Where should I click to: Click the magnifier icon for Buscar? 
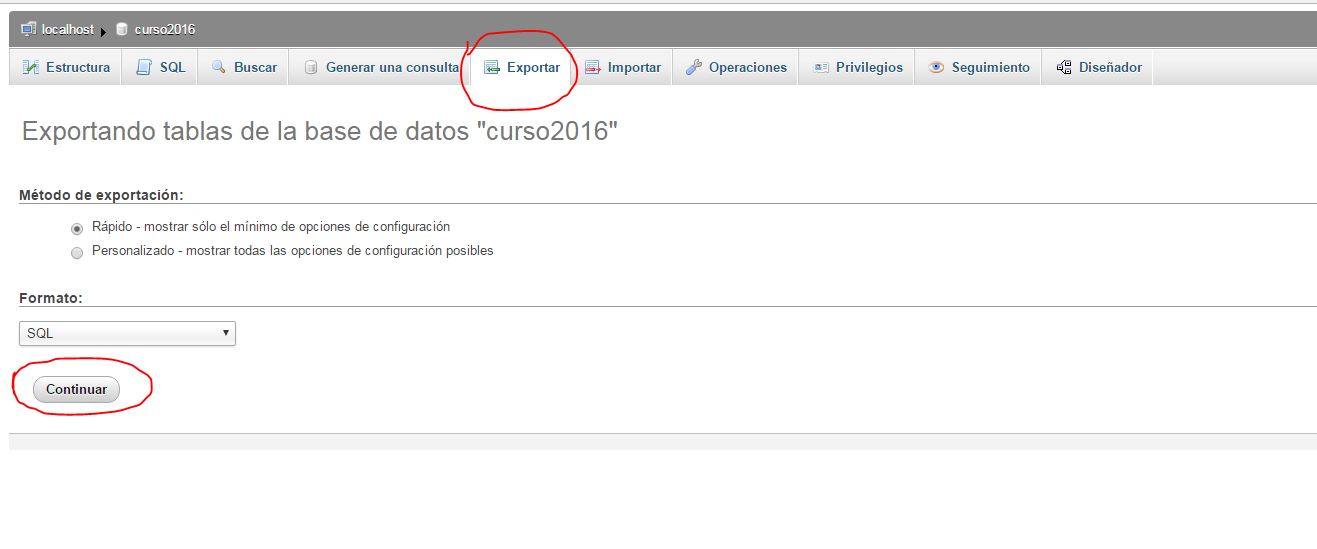tap(219, 68)
